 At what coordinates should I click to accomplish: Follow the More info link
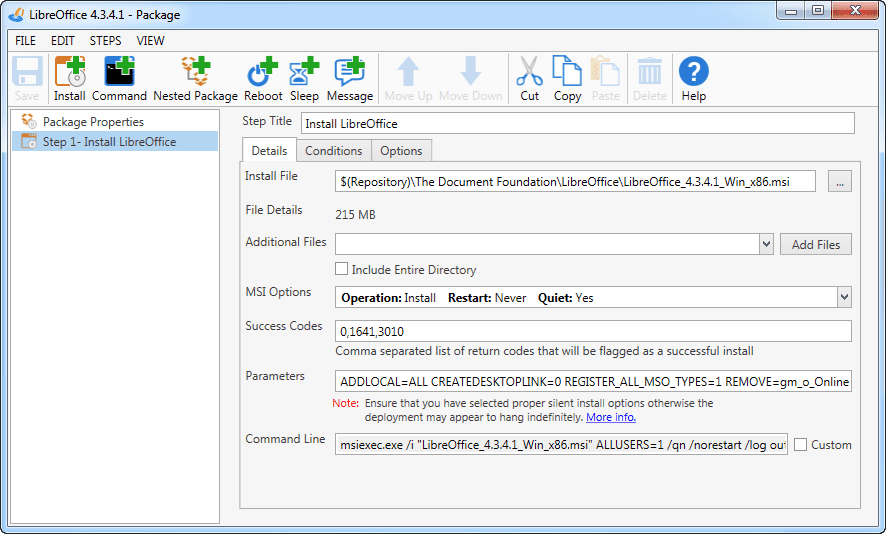tap(611, 417)
